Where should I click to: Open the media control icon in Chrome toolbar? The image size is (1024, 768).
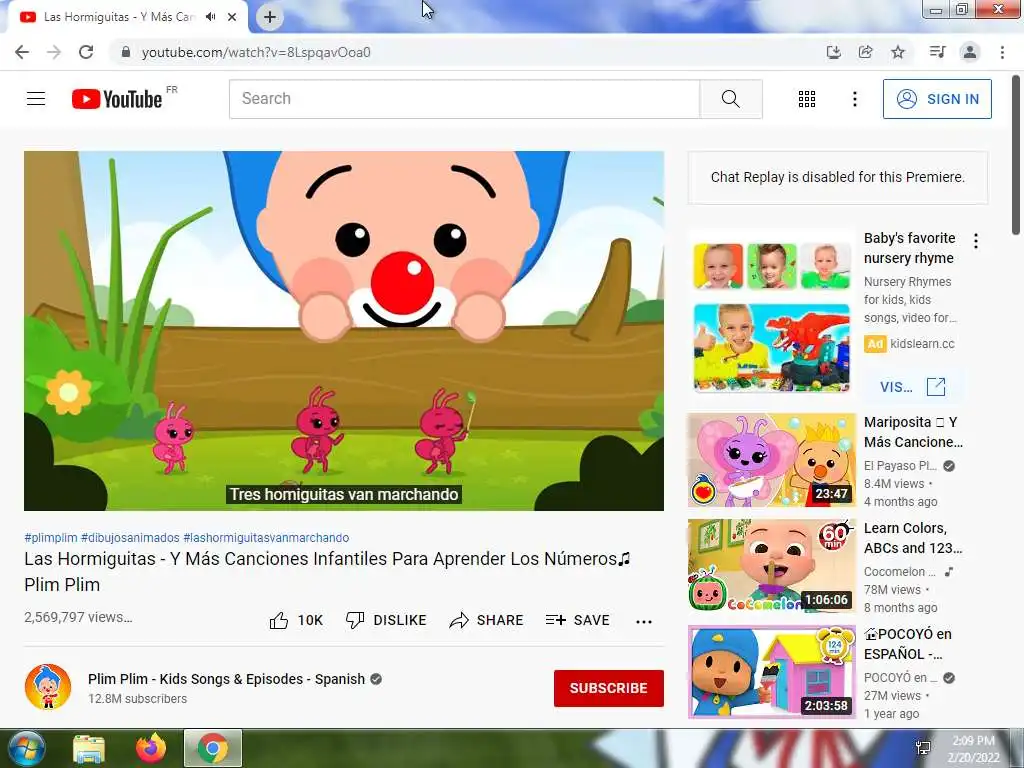tap(937, 52)
